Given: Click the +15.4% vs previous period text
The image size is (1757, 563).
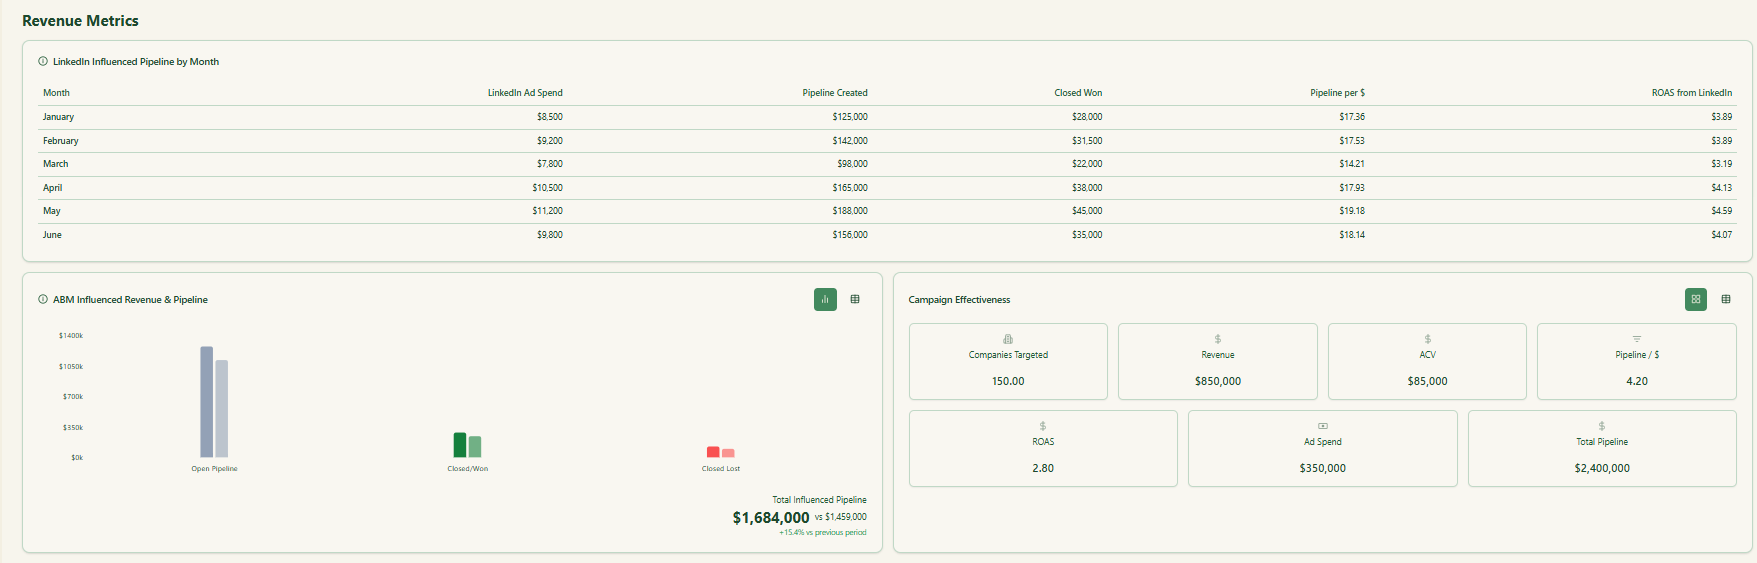Looking at the screenshot, I should tap(823, 533).
